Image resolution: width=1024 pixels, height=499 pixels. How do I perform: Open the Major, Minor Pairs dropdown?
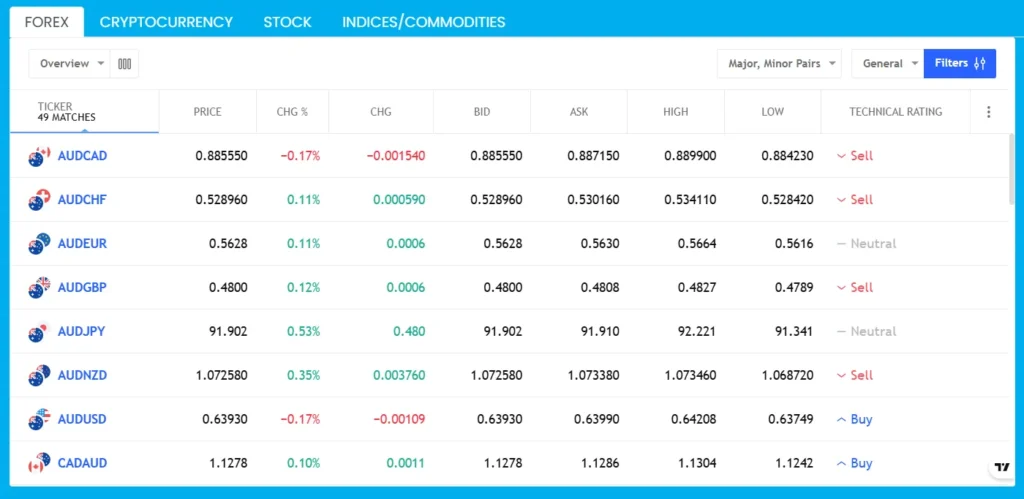779,64
